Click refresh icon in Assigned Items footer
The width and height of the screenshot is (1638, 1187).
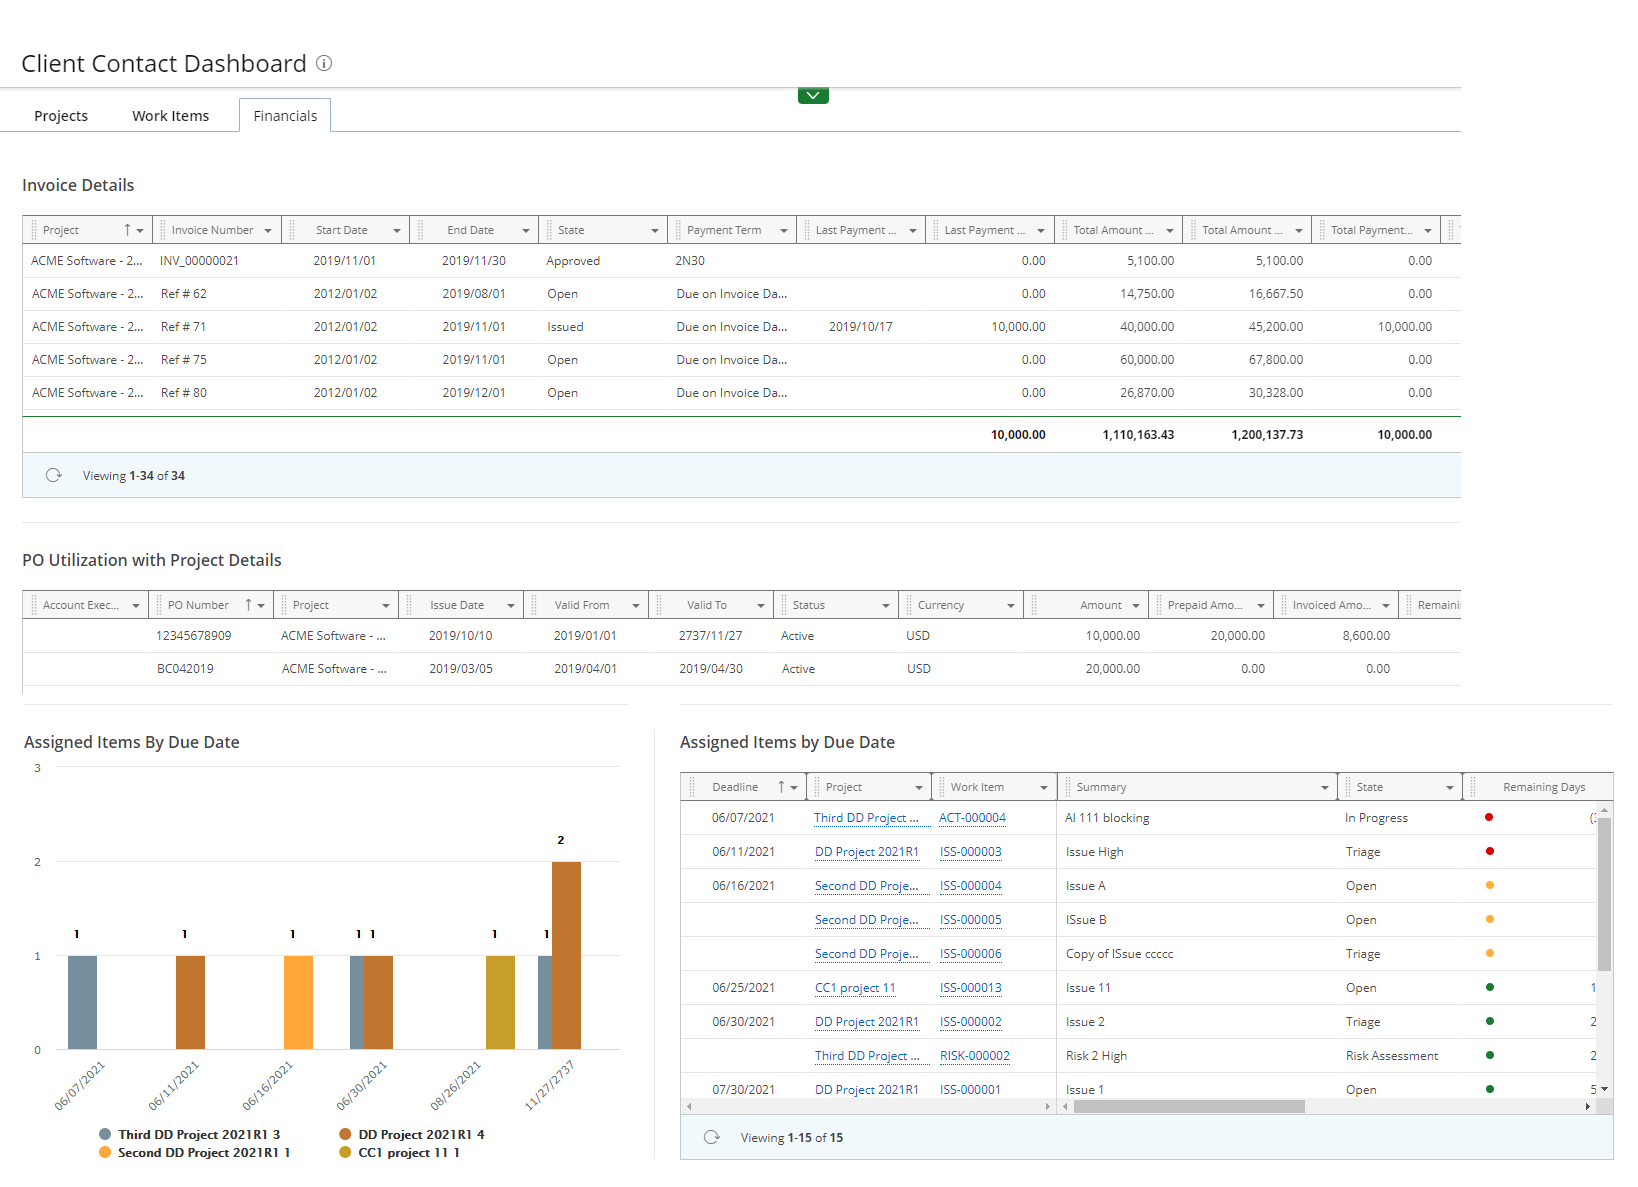[x=712, y=1137]
